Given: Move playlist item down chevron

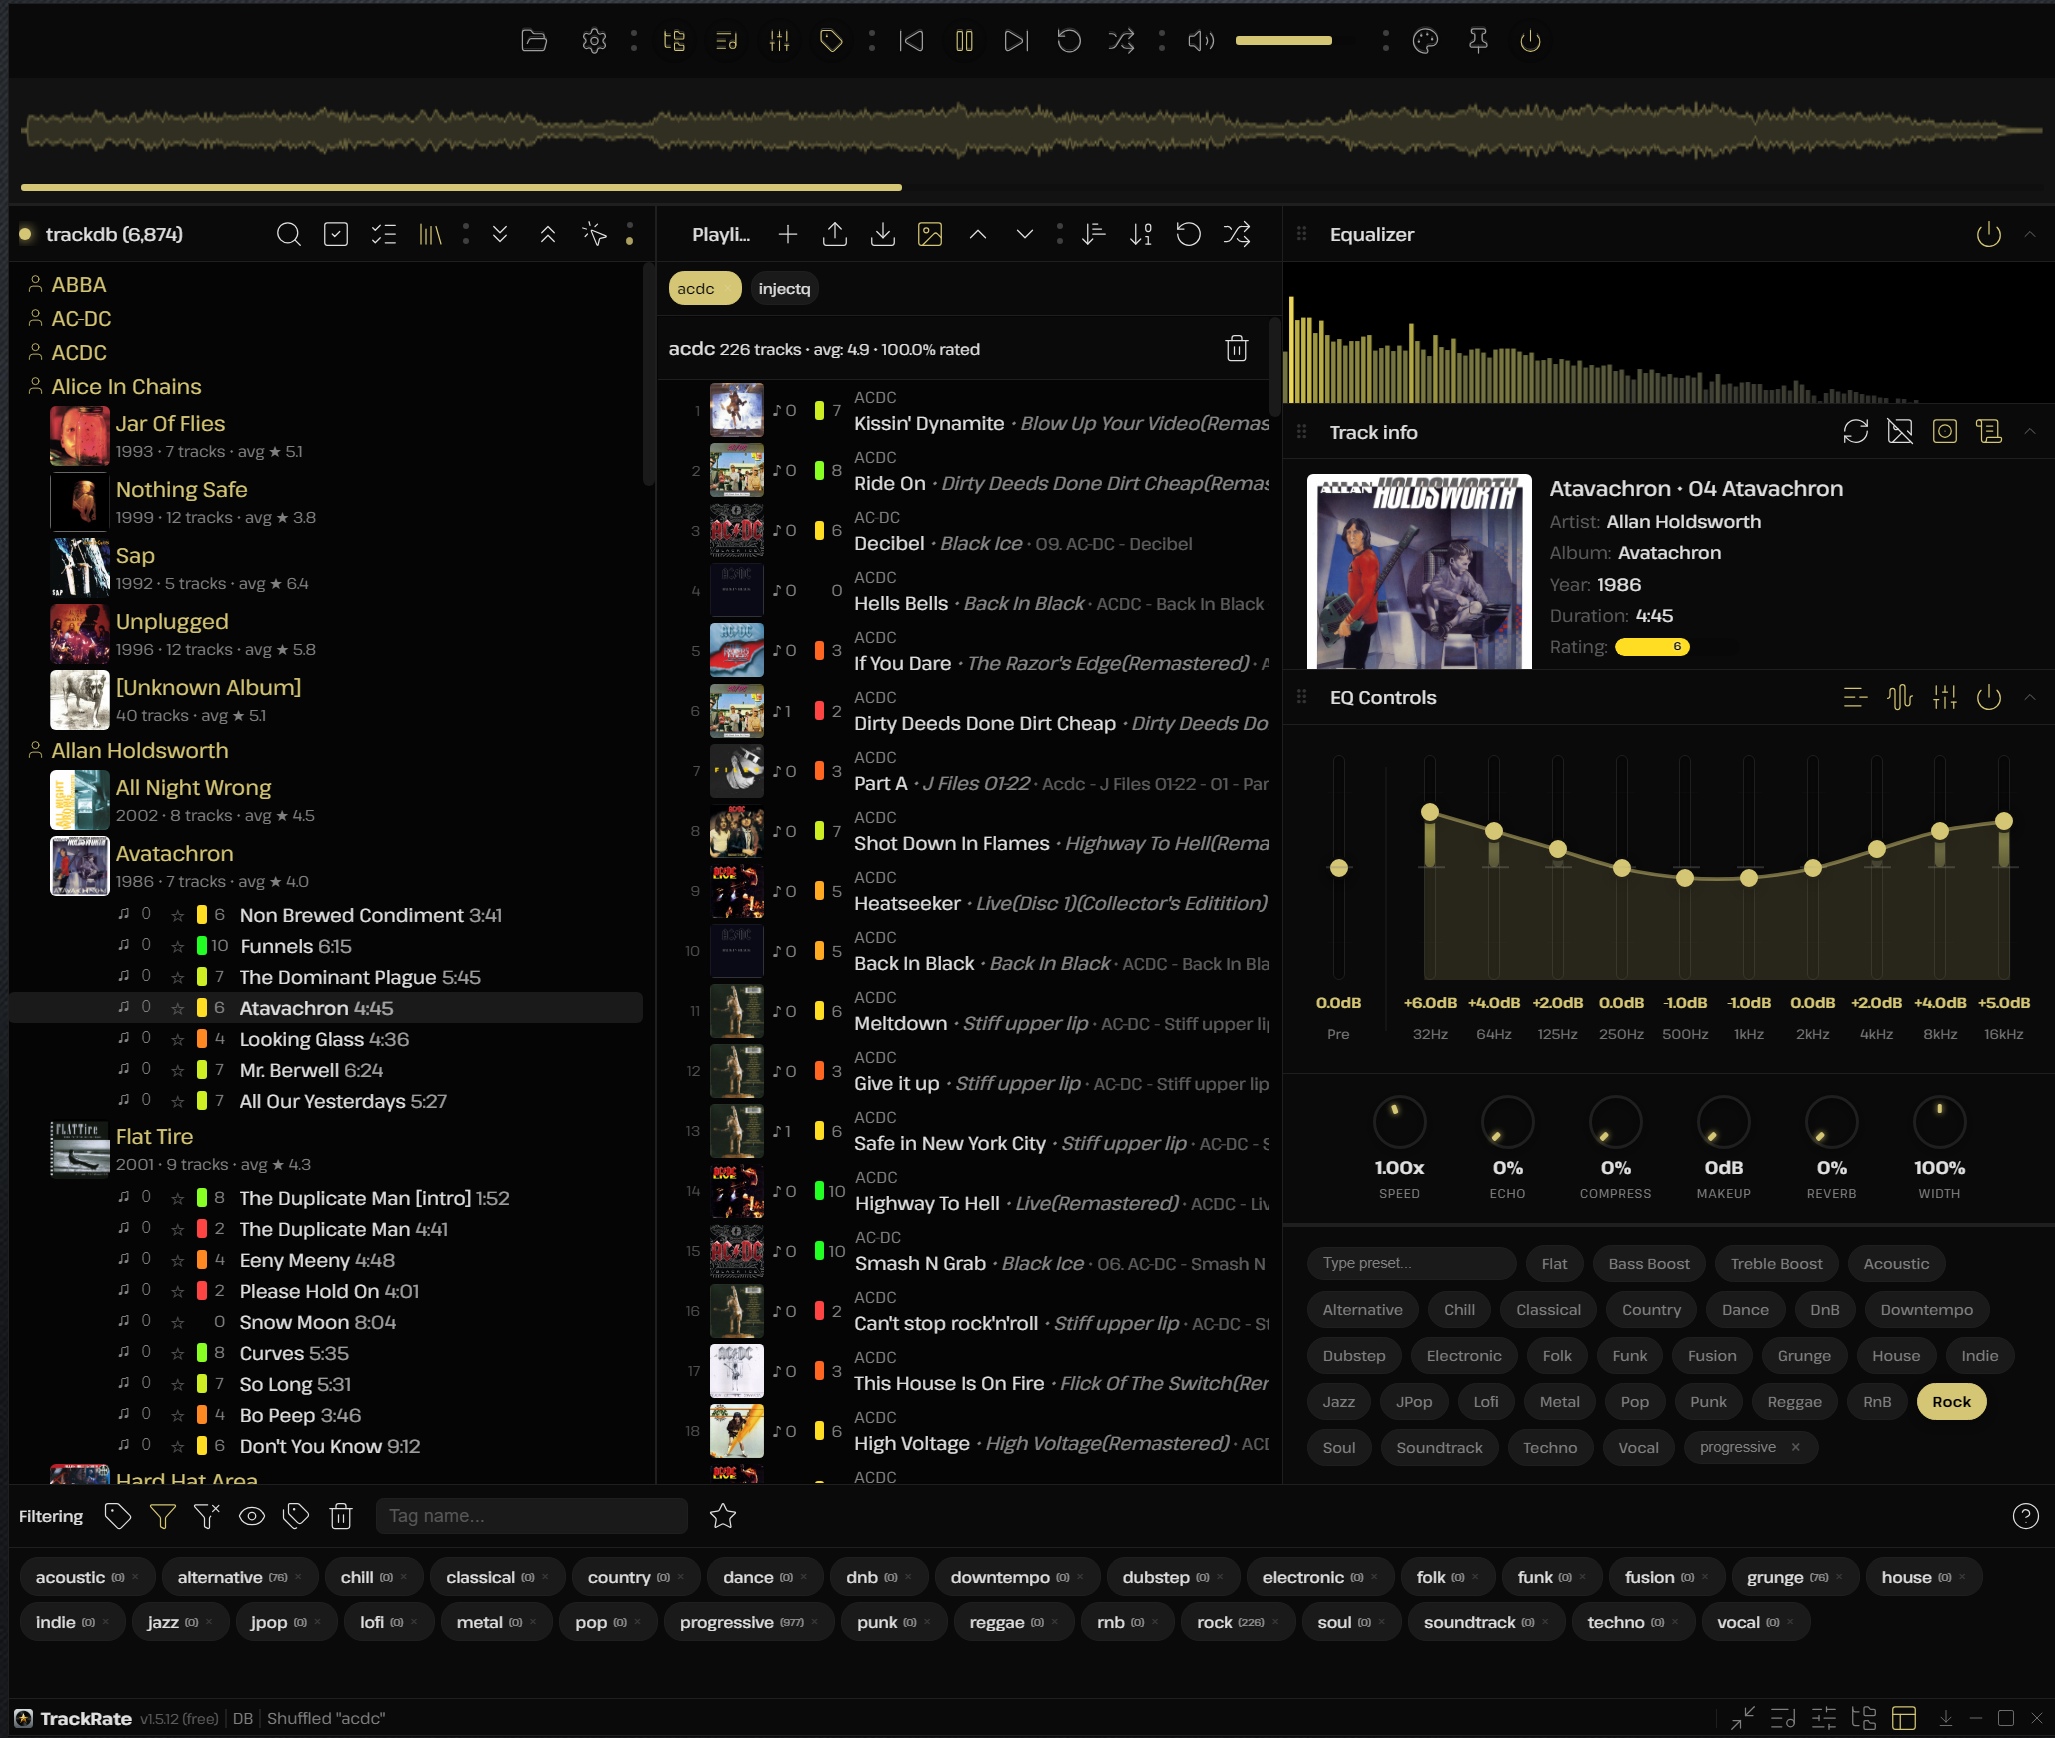Looking at the screenshot, I should [x=1025, y=234].
